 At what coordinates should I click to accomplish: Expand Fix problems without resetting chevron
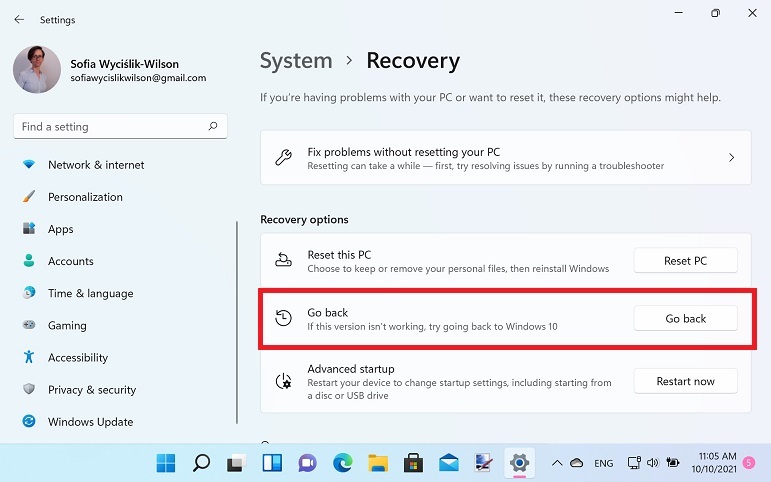coord(731,157)
